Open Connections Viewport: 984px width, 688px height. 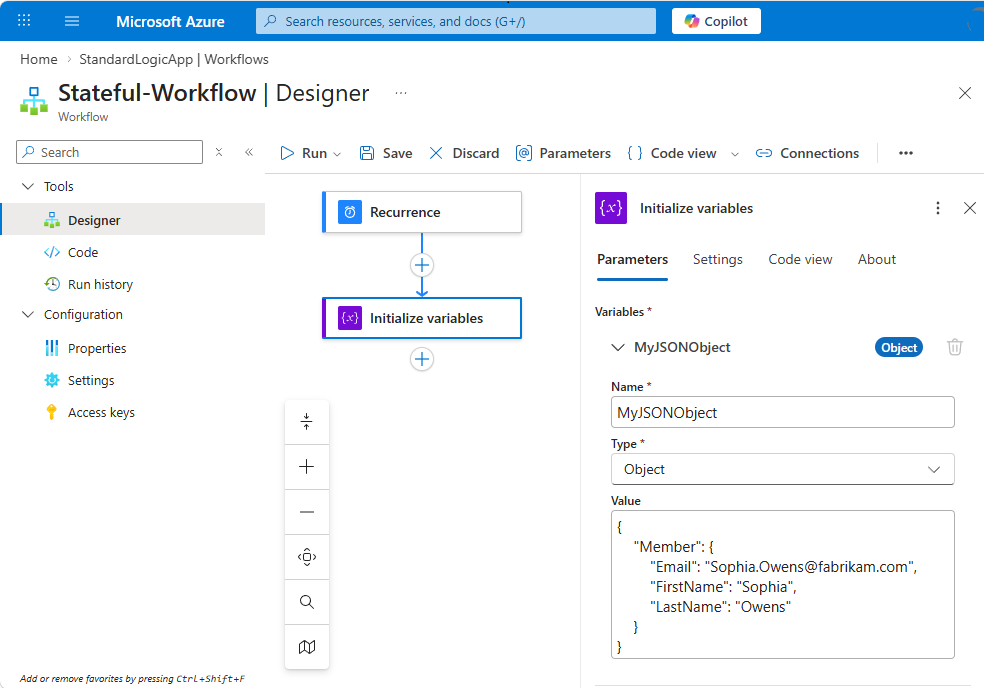click(807, 153)
